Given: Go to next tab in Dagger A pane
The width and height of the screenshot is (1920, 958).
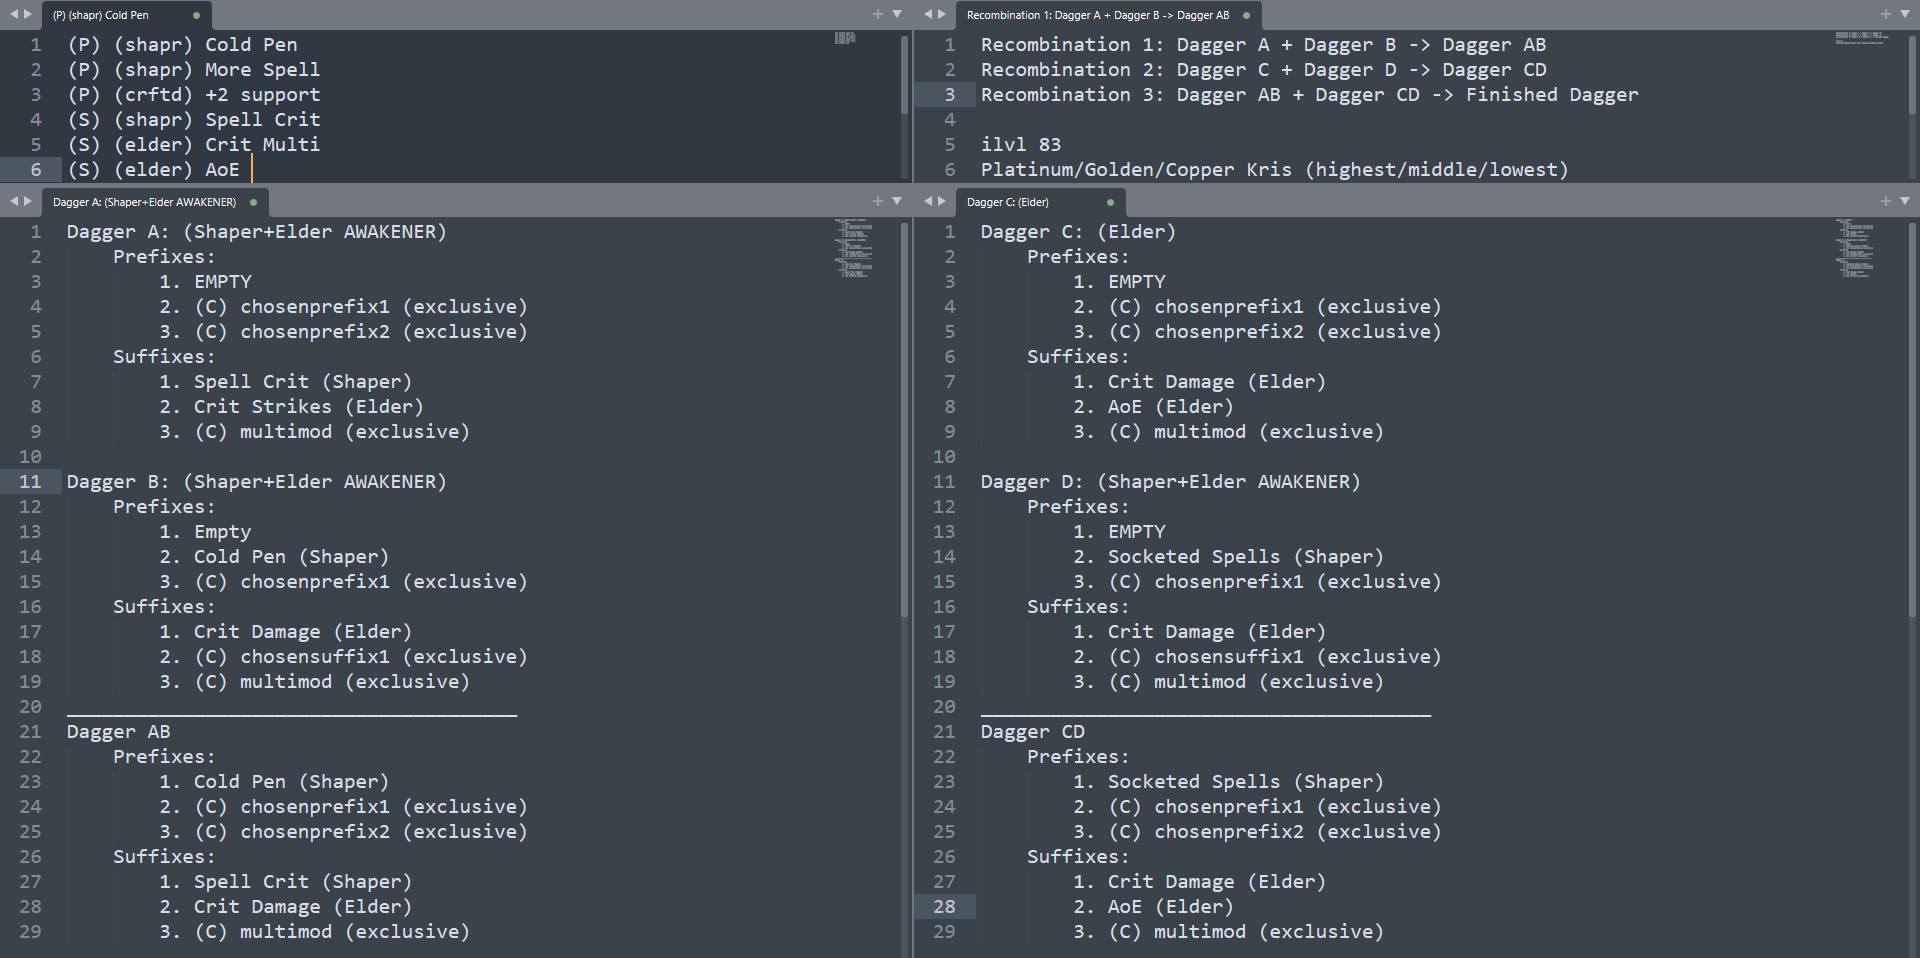Looking at the screenshot, I should (x=27, y=202).
